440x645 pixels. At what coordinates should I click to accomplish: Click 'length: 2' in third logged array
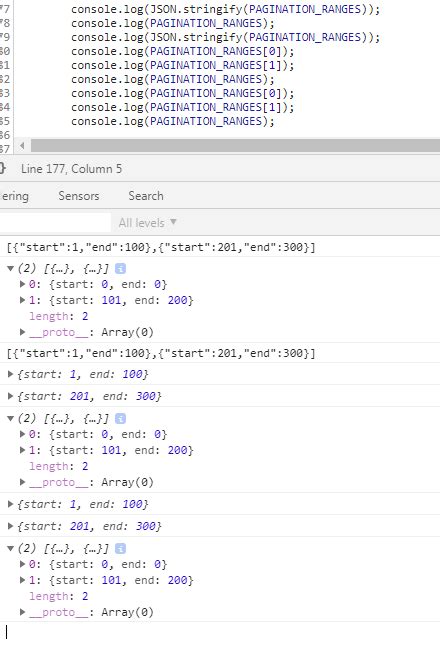(x=58, y=596)
